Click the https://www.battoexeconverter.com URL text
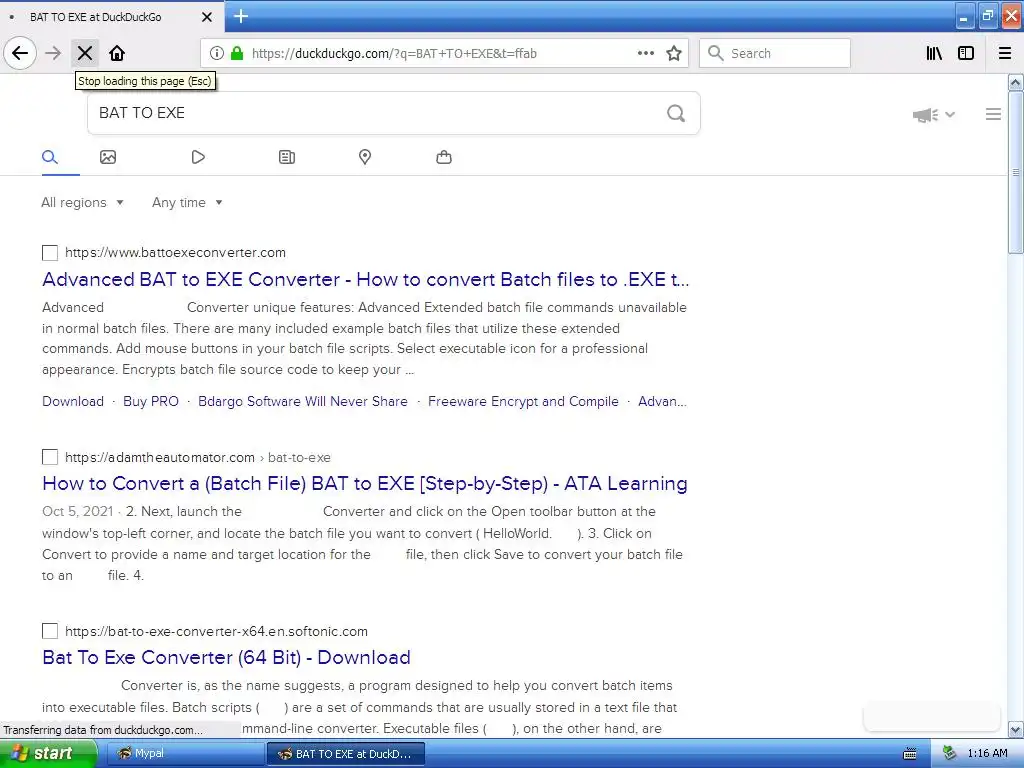This screenshot has height=768, width=1024. (x=176, y=253)
